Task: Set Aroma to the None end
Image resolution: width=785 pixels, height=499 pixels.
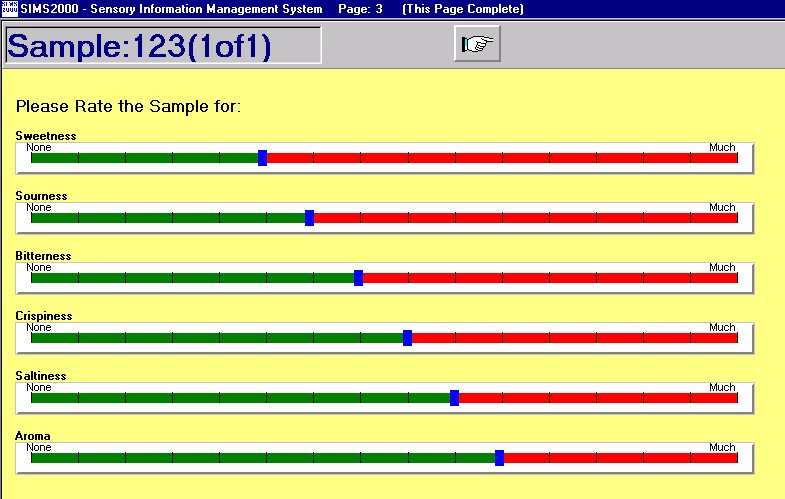Action: [x=33, y=458]
